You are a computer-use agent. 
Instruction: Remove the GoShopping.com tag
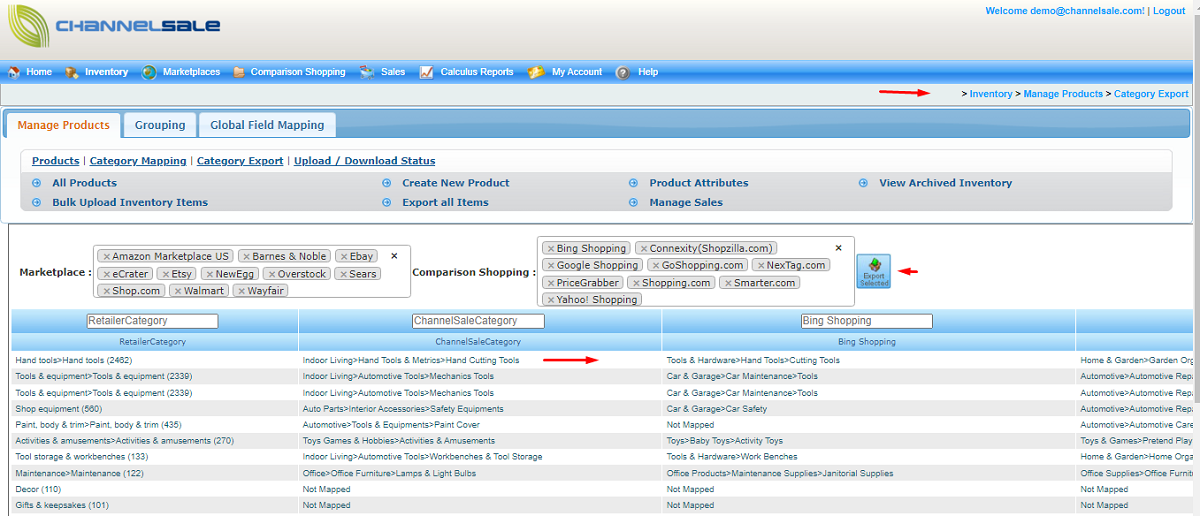coord(655,265)
